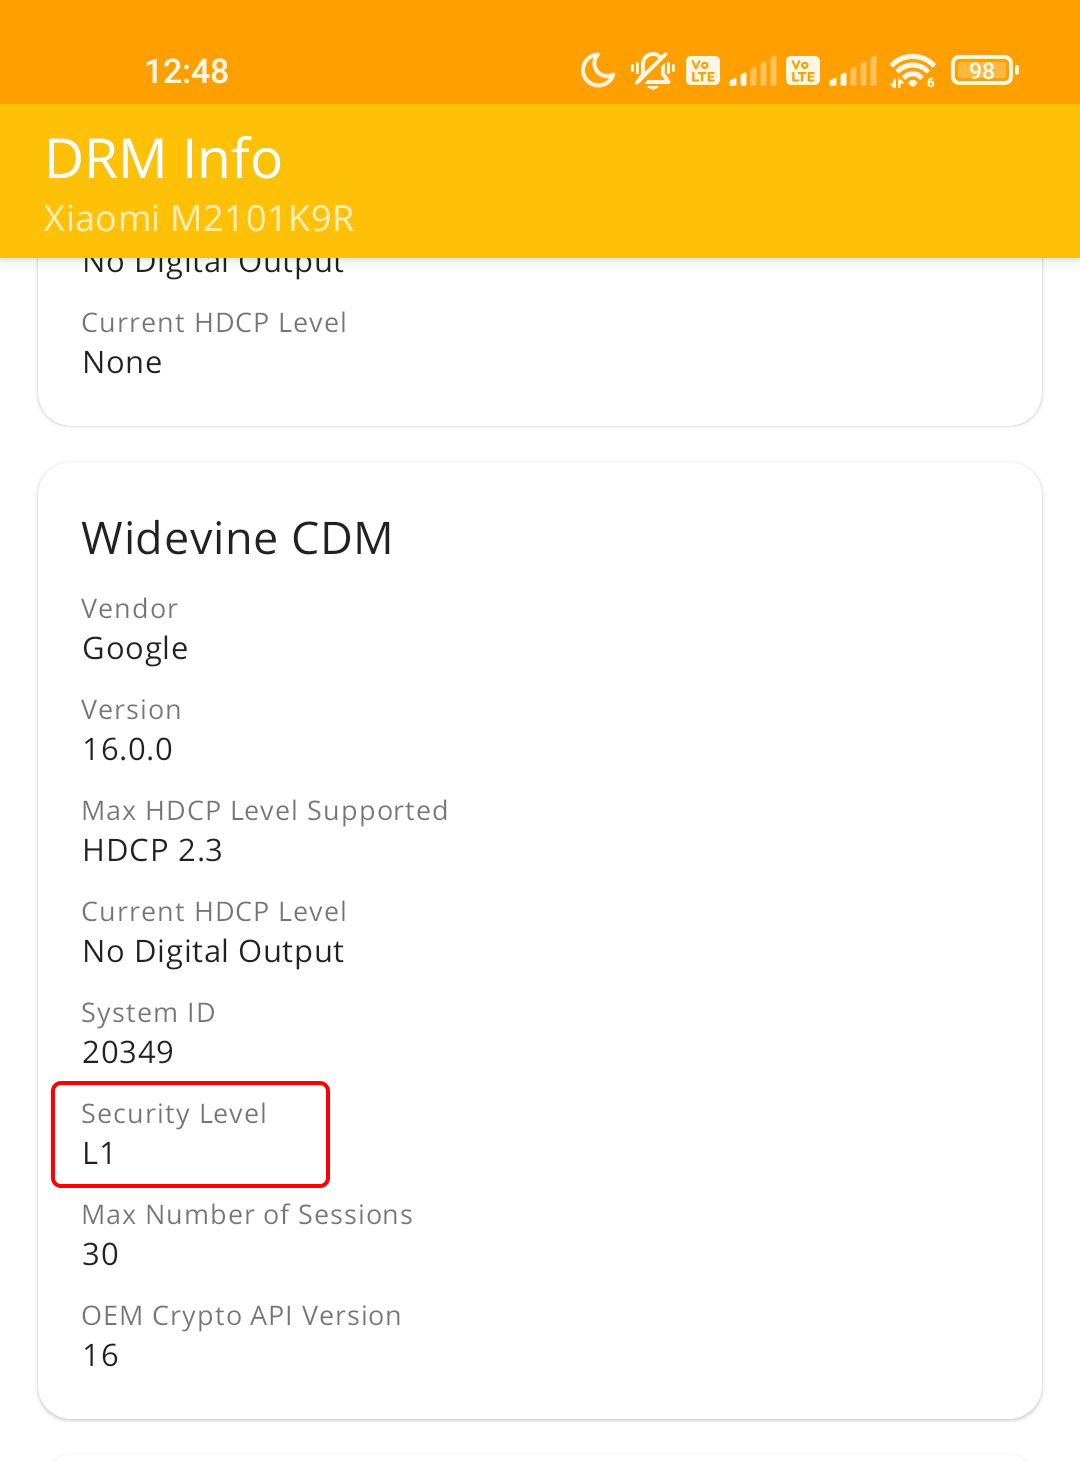
Task: Tap the Wi-Fi 6 status icon
Action: pos(912,71)
